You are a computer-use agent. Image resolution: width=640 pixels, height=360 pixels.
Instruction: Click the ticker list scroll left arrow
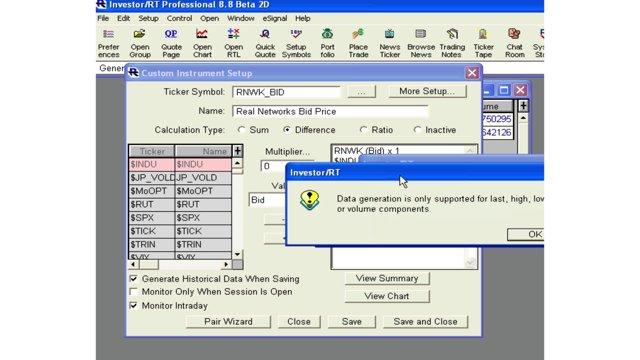(x=133, y=264)
